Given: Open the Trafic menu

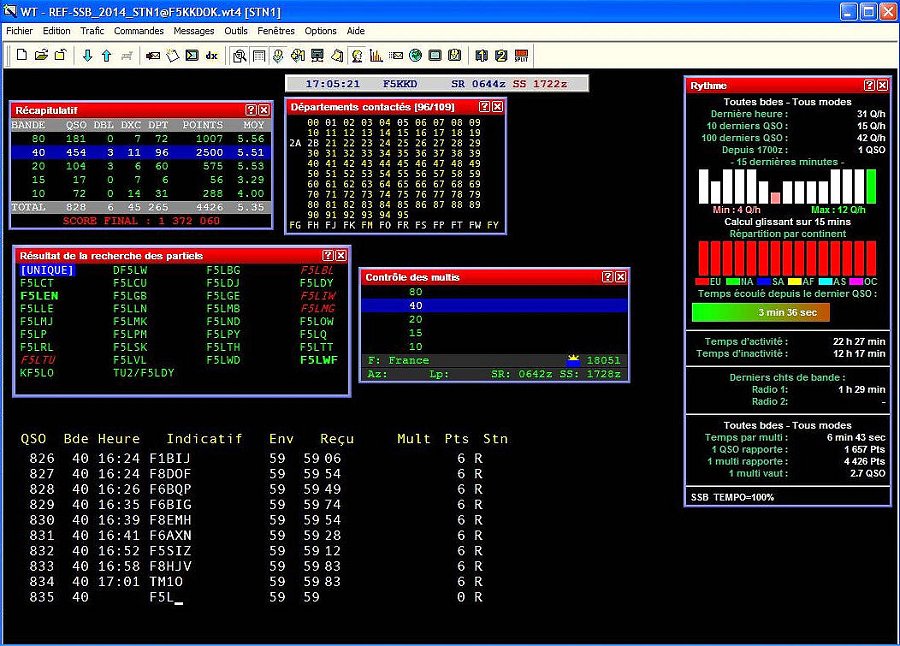Looking at the screenshot, I should pyautogui.click(x=92, y=31).
